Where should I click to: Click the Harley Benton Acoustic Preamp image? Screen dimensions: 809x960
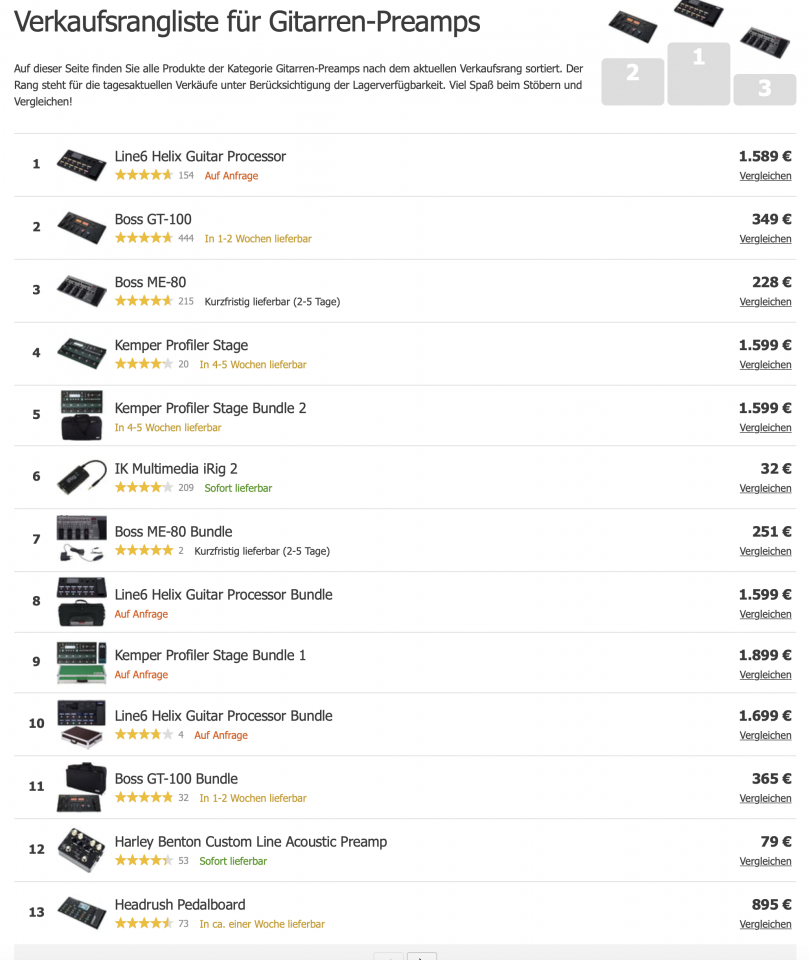coord(81,849)
